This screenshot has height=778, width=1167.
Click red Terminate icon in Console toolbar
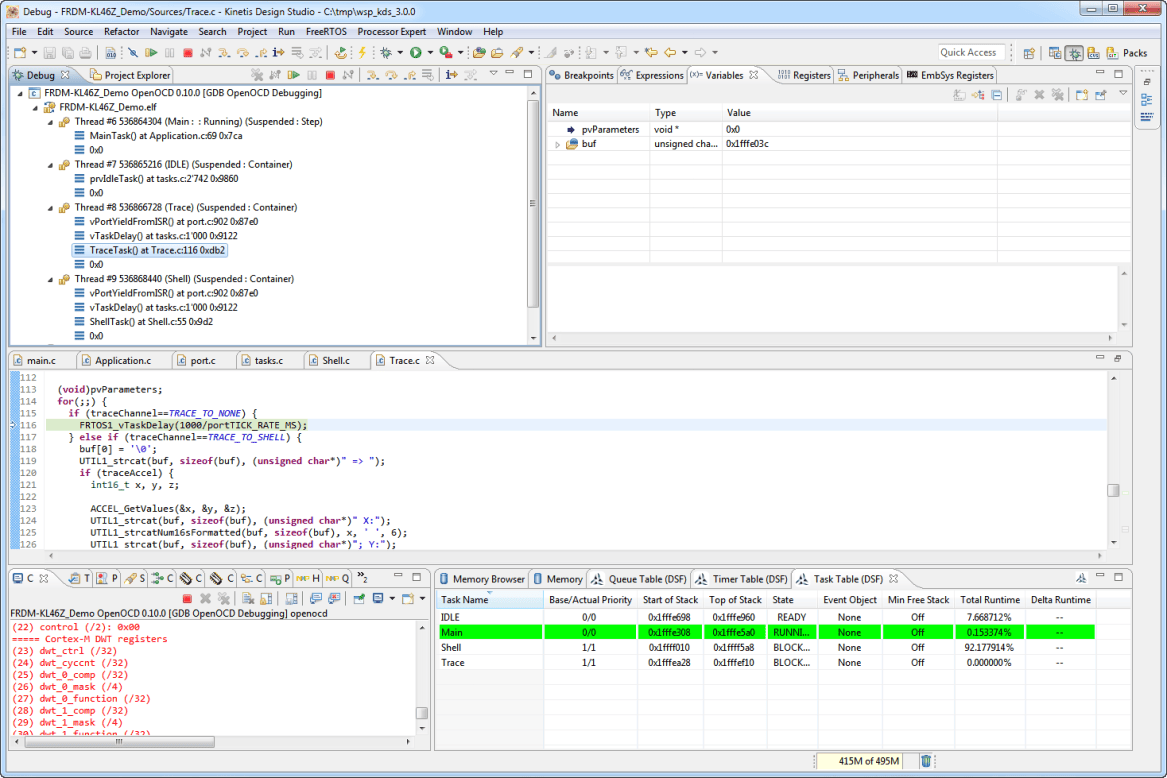(x=187, y=599)
